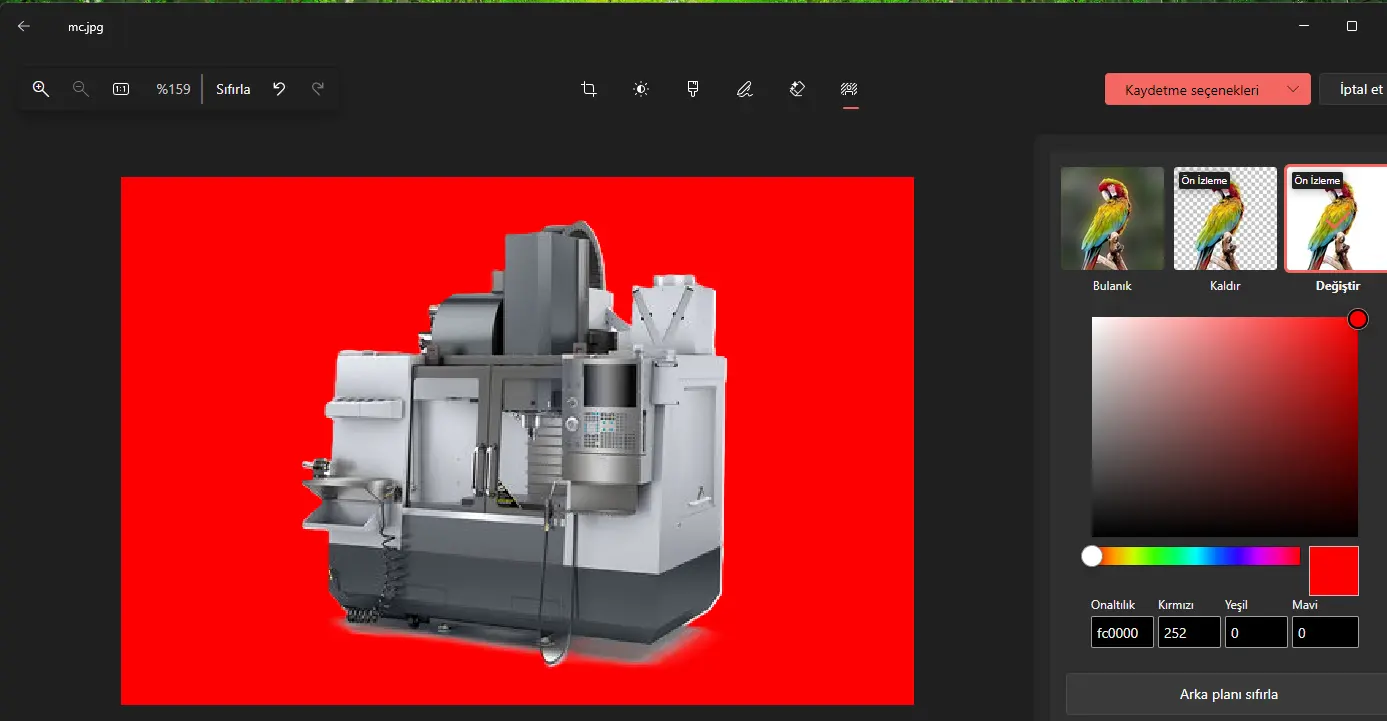Choose the Değiştir replace thumbnail
This screenshot has width=1387, height=721.
[1337, 218]
